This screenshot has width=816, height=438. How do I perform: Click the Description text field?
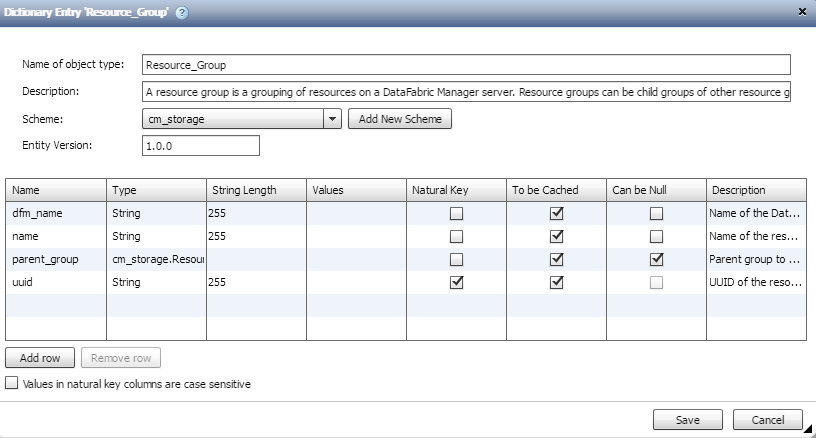tap(466, 92)
